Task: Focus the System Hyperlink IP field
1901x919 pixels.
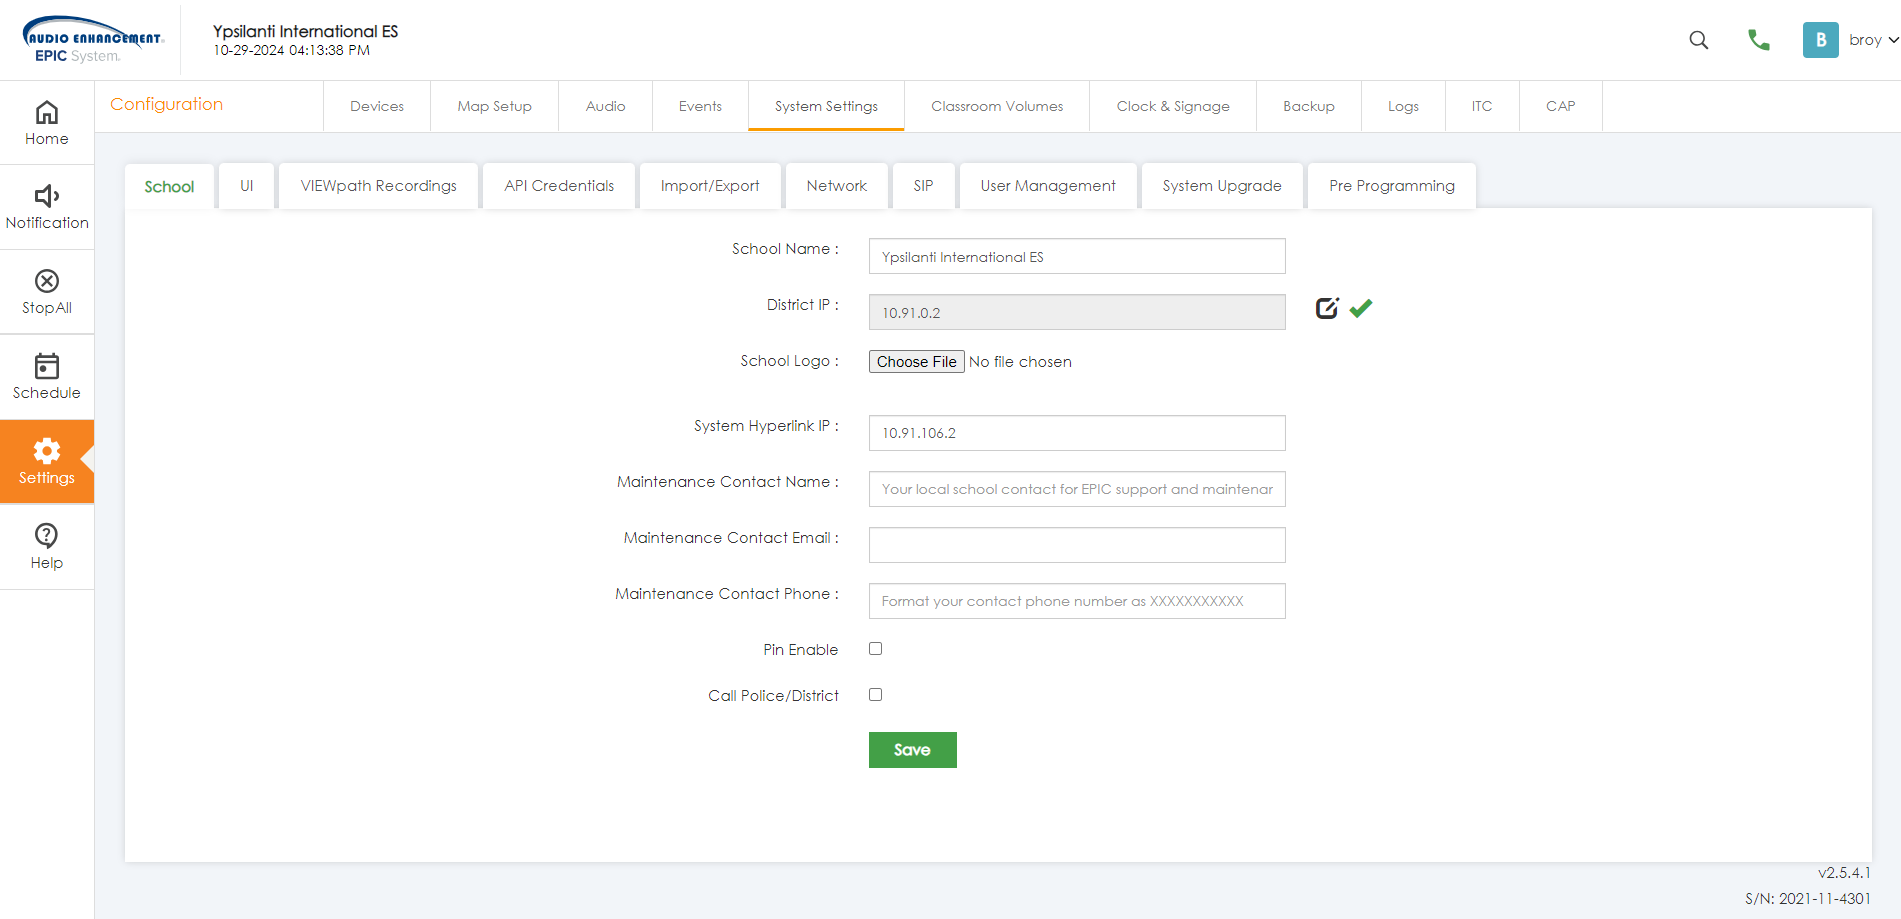Action: [x=1076, y=433]
